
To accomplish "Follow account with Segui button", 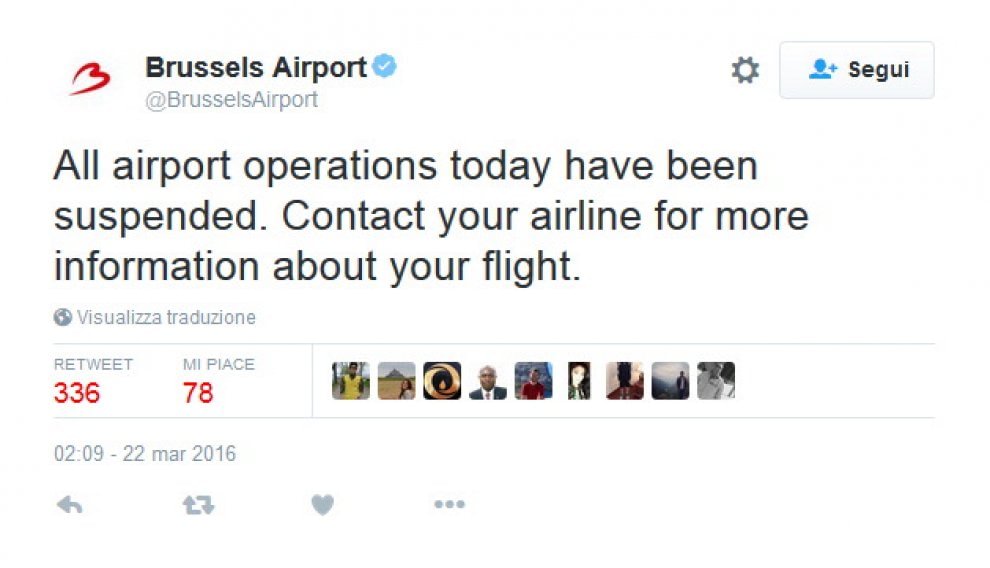I will pos(857,69).
